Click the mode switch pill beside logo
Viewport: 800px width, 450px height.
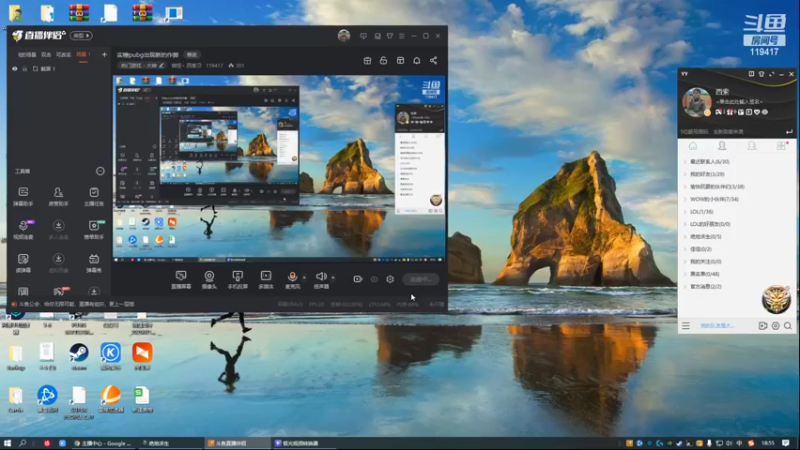tap(81, 36)
